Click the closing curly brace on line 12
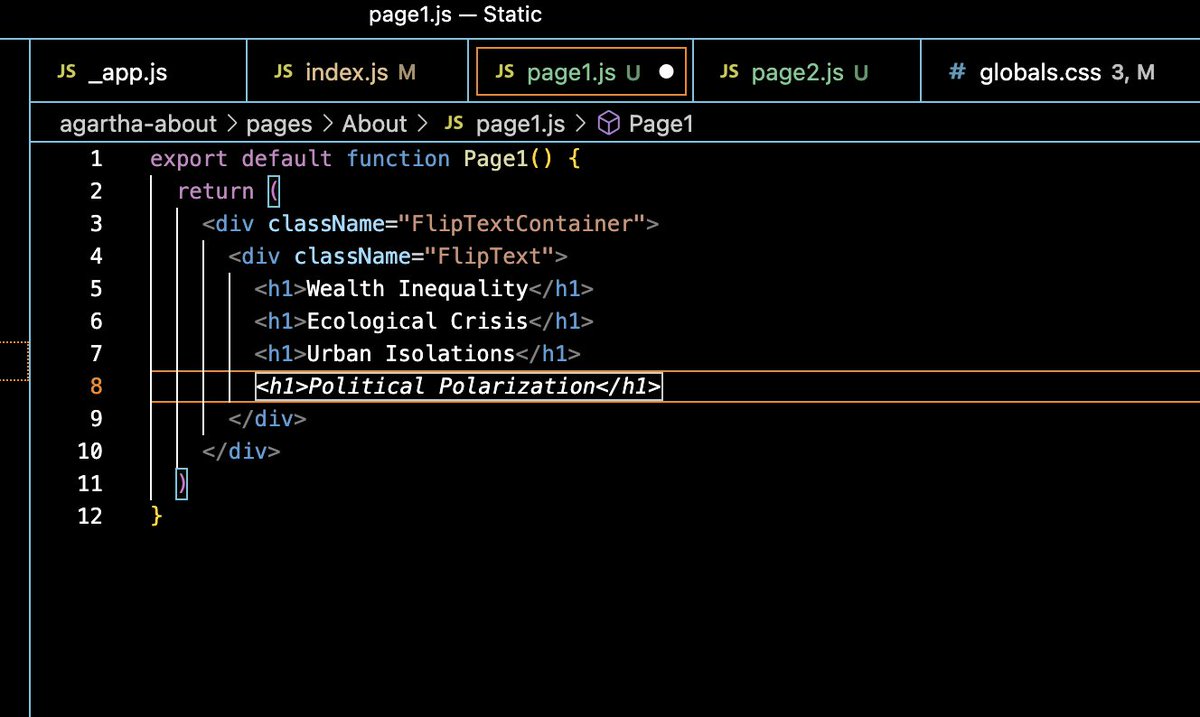 [155, 516]
